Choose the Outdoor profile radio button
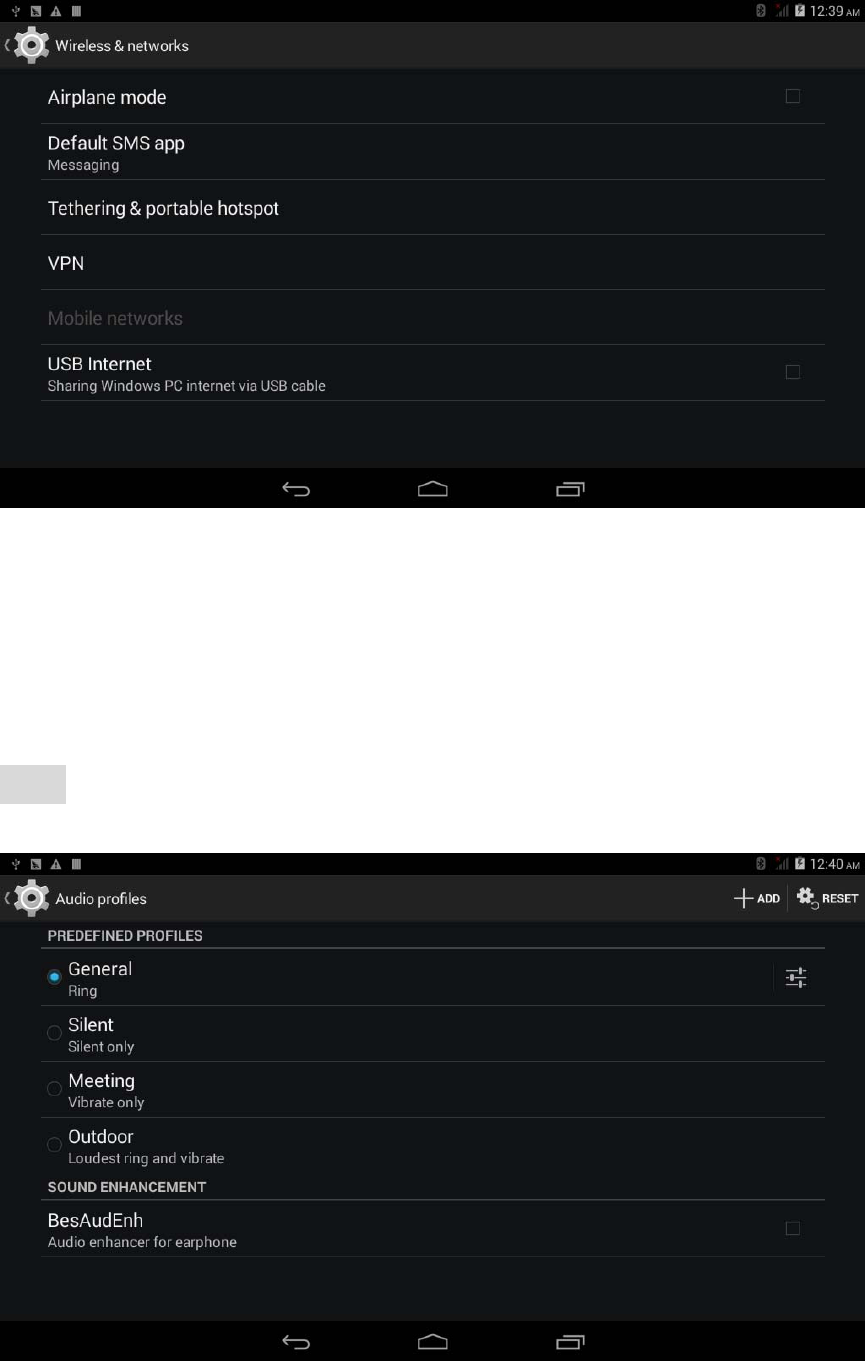Viewport: 865px width, 1361px height. (x=55, y=1145)
